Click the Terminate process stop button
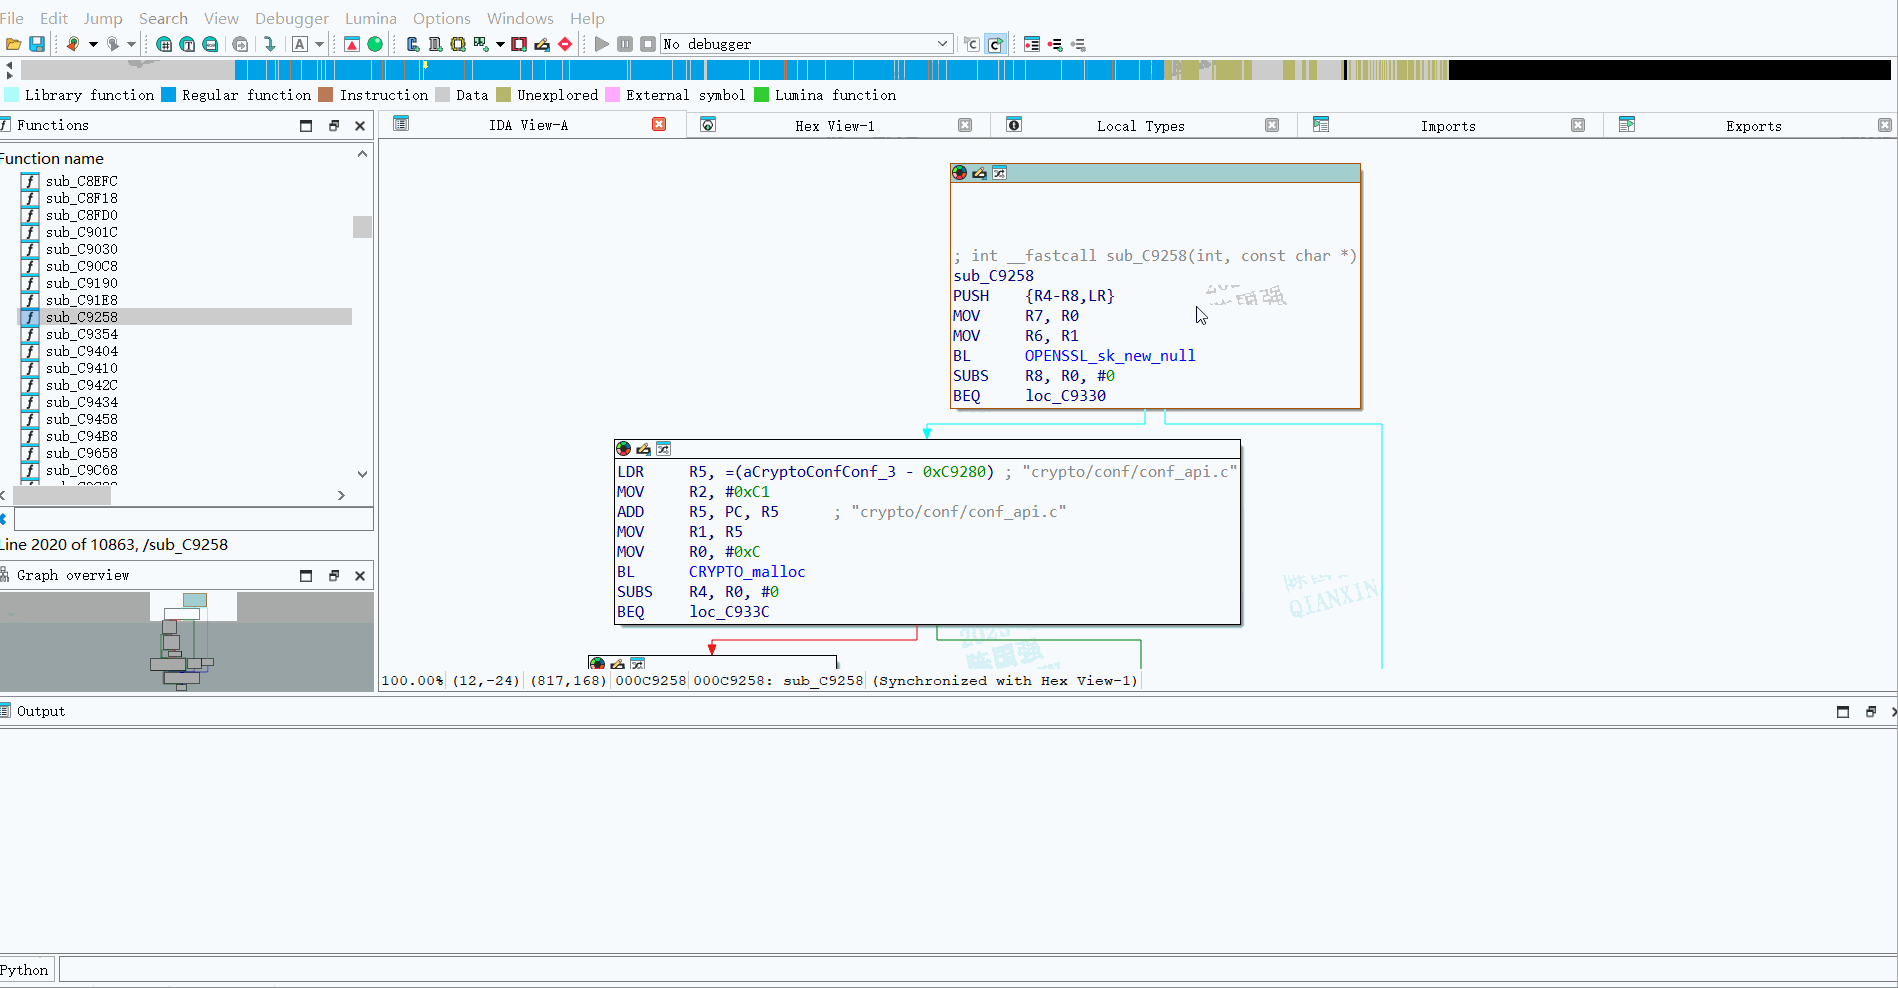This screenshot has height=988, width=1898. pyautogui.click(x=648, y=44)
